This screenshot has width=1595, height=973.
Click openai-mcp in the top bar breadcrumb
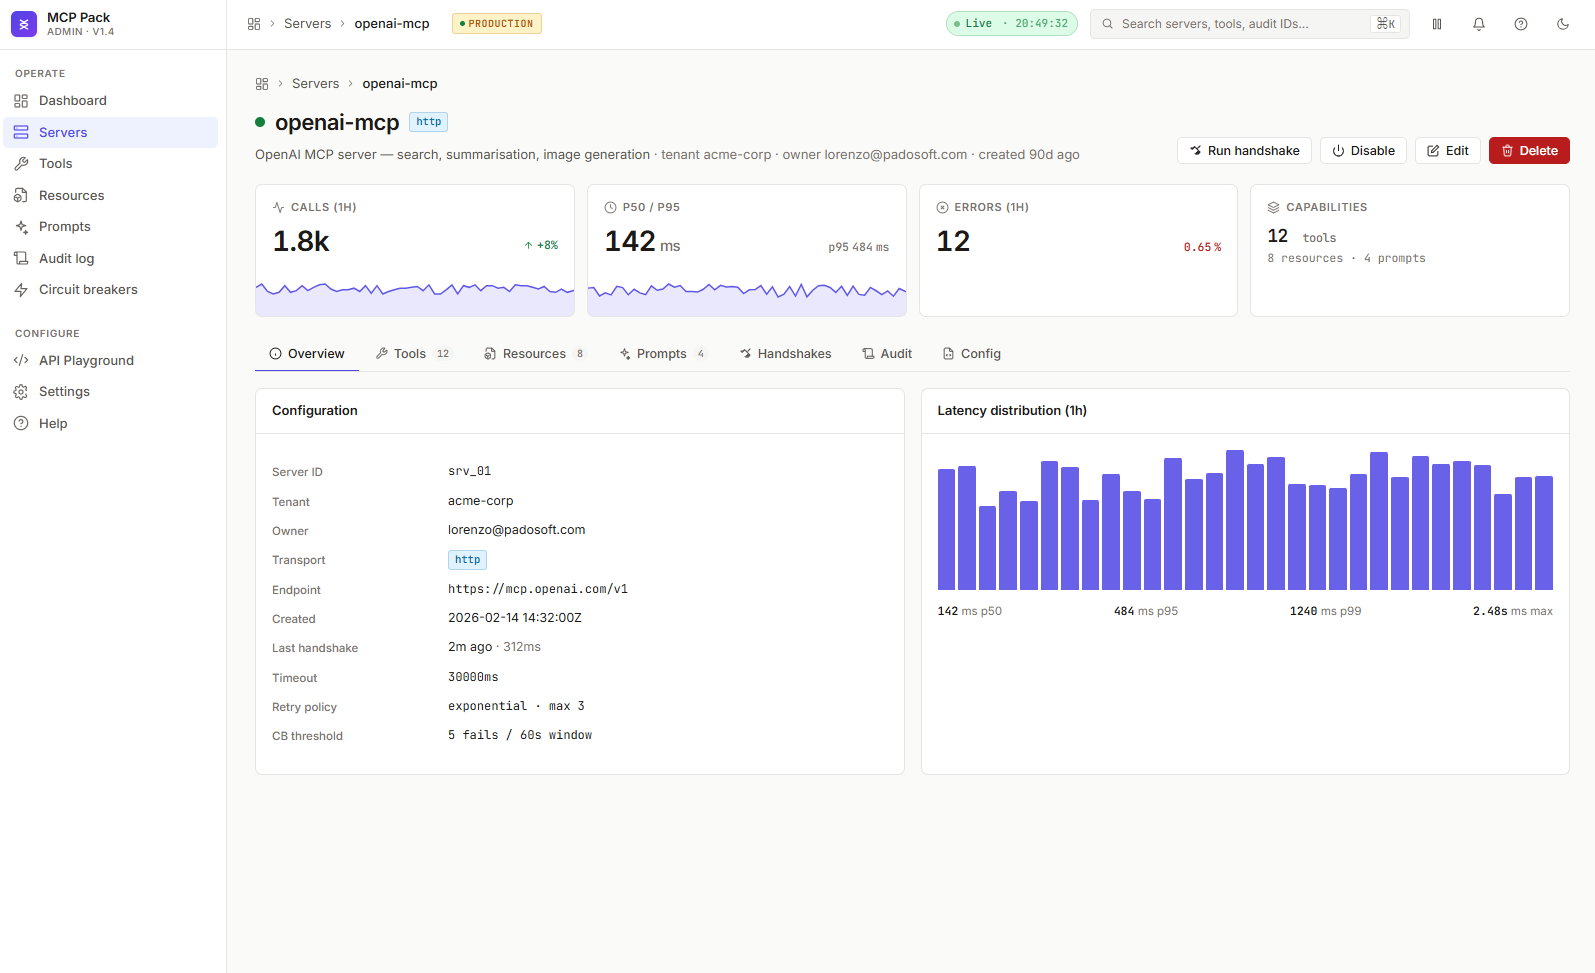click(x=392, y=24)
